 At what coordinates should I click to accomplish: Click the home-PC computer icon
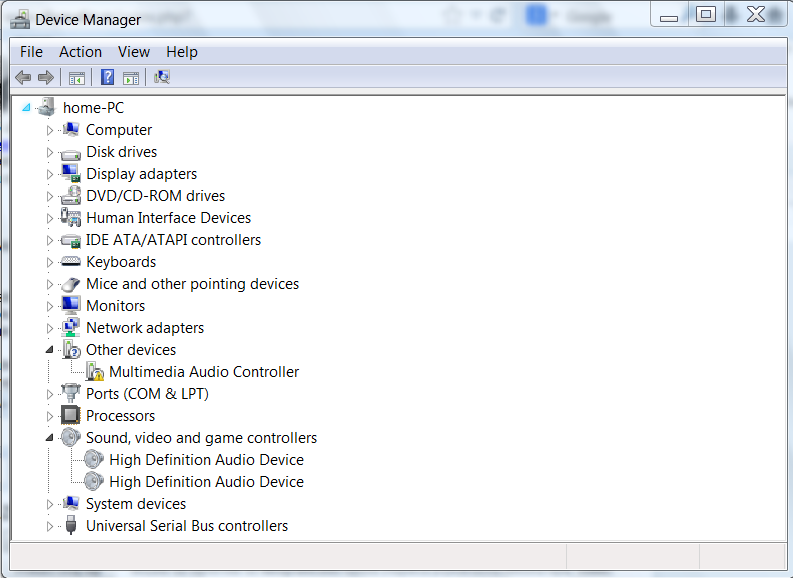click(x=47, y=107)
